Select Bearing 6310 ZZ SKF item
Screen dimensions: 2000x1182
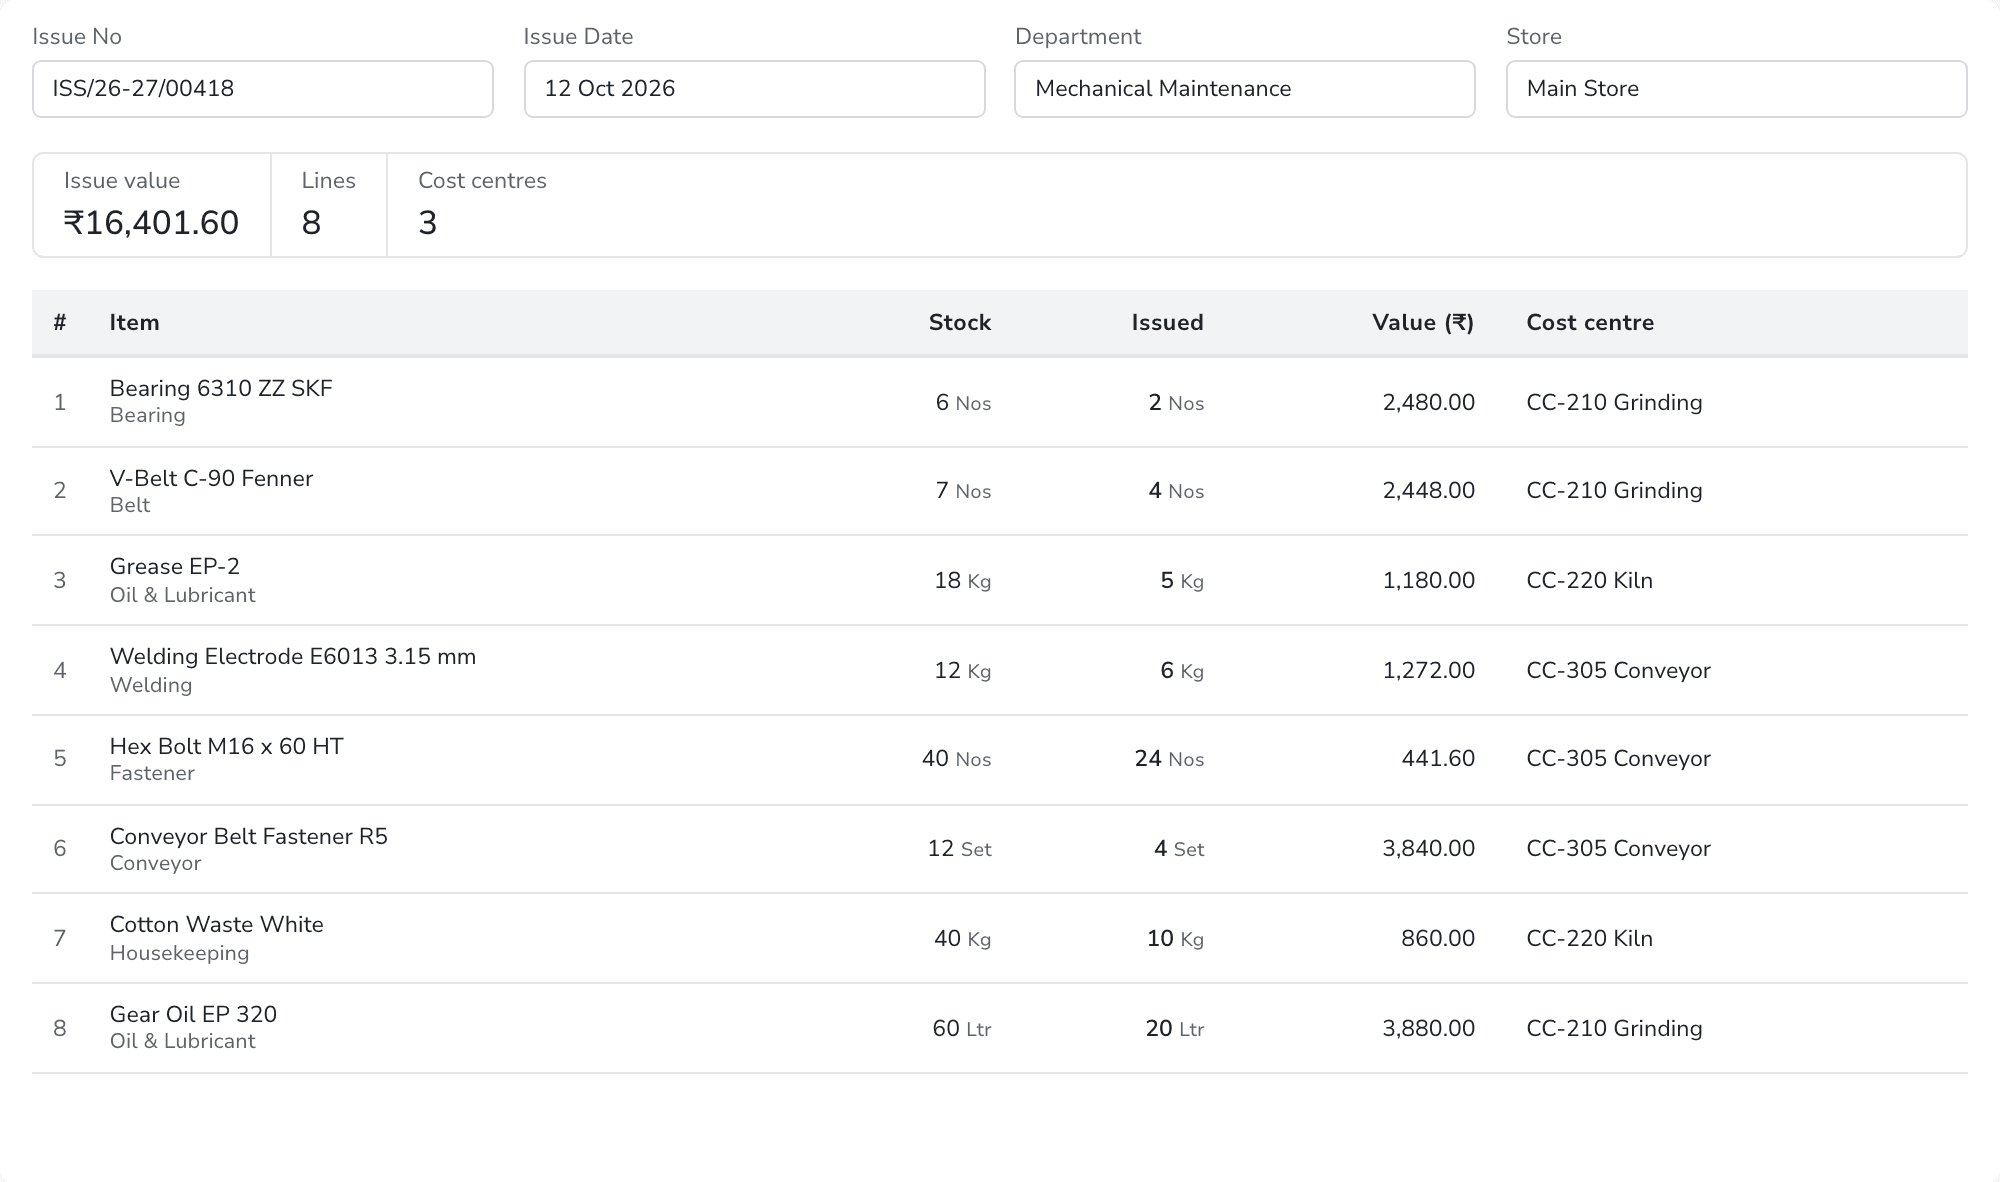pos(221,388)
